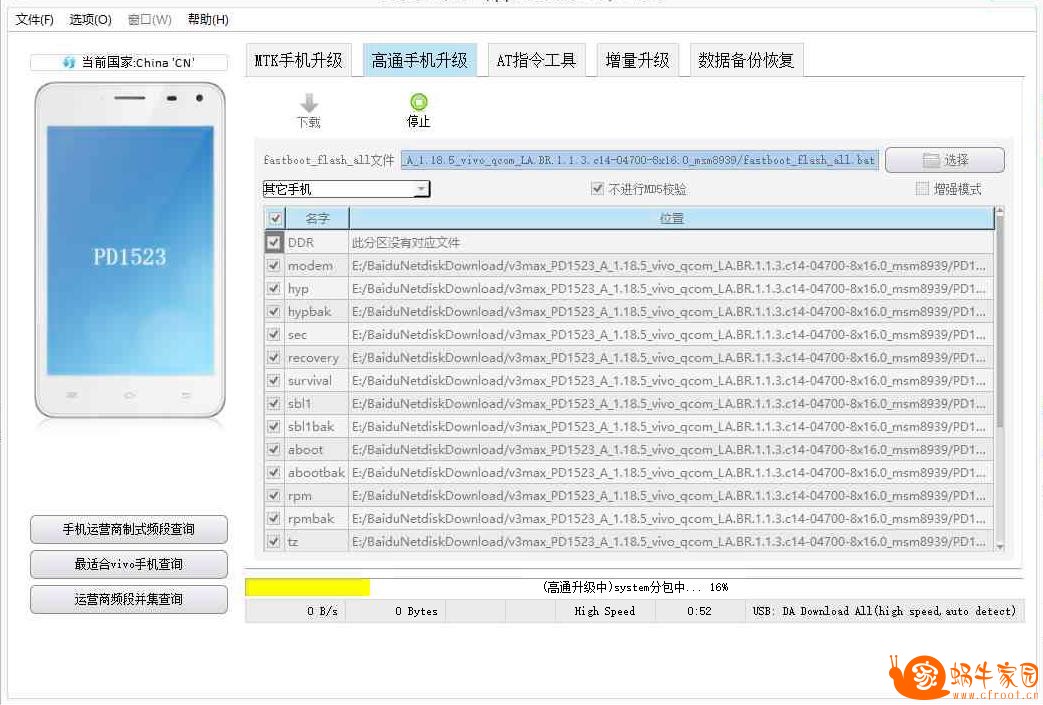The image size is (1043, 705).
Task: Switch to the 增量升级 tab
Action: pos(637,61)
